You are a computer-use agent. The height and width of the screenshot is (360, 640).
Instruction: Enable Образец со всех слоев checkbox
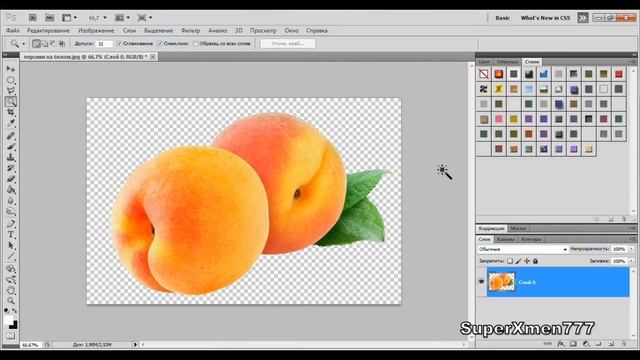[196, 44]
